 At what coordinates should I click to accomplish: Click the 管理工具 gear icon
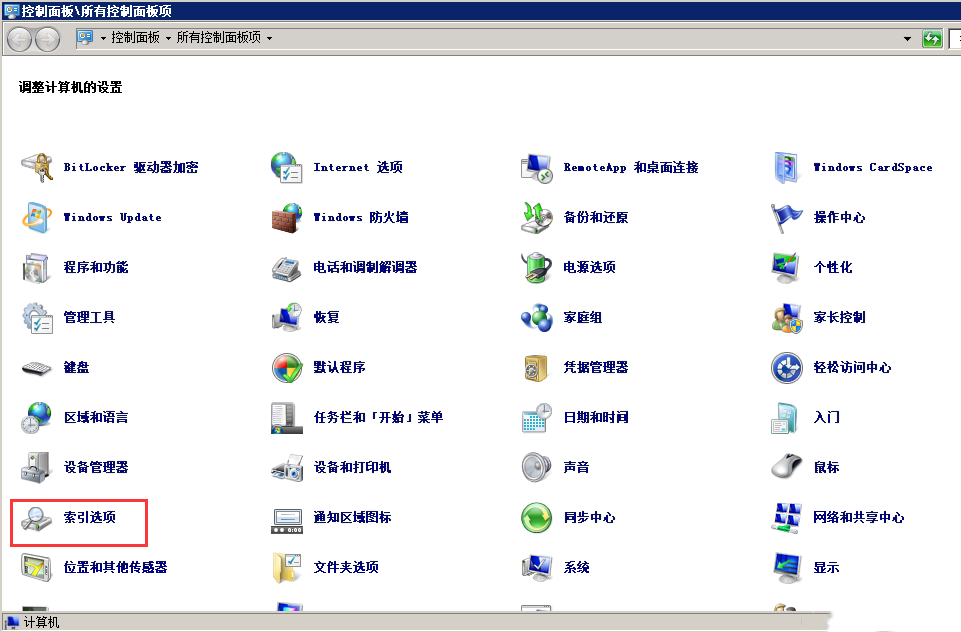[x=37, y=318]
